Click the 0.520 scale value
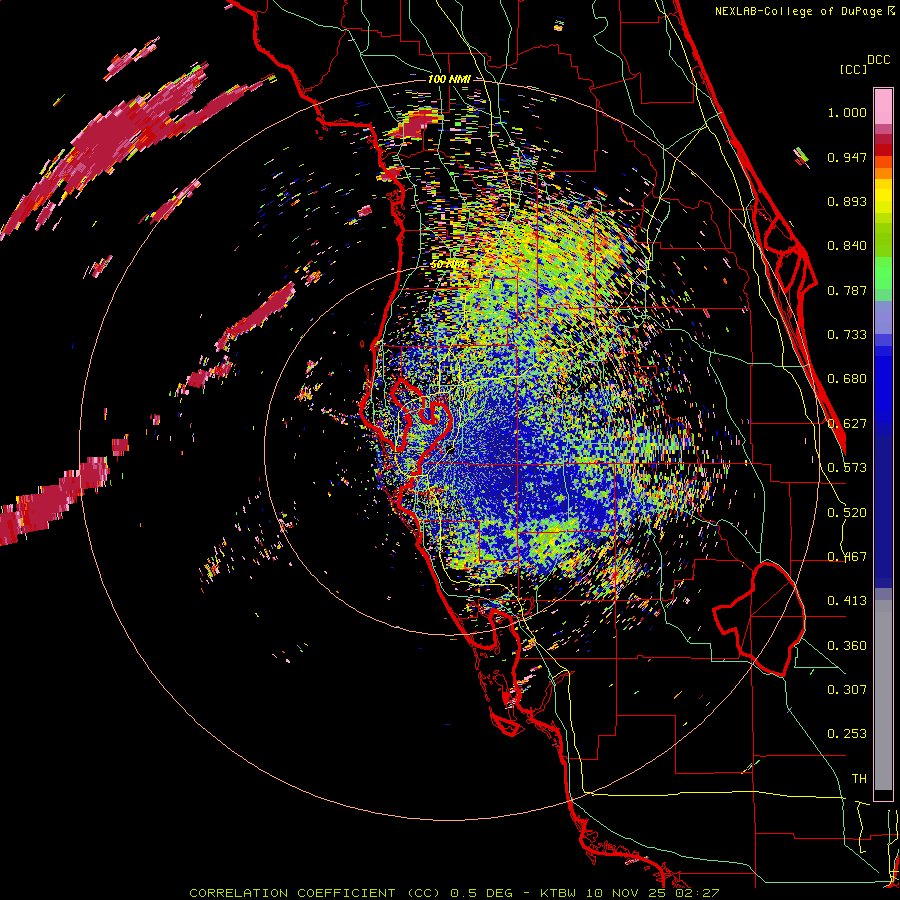 847,513
